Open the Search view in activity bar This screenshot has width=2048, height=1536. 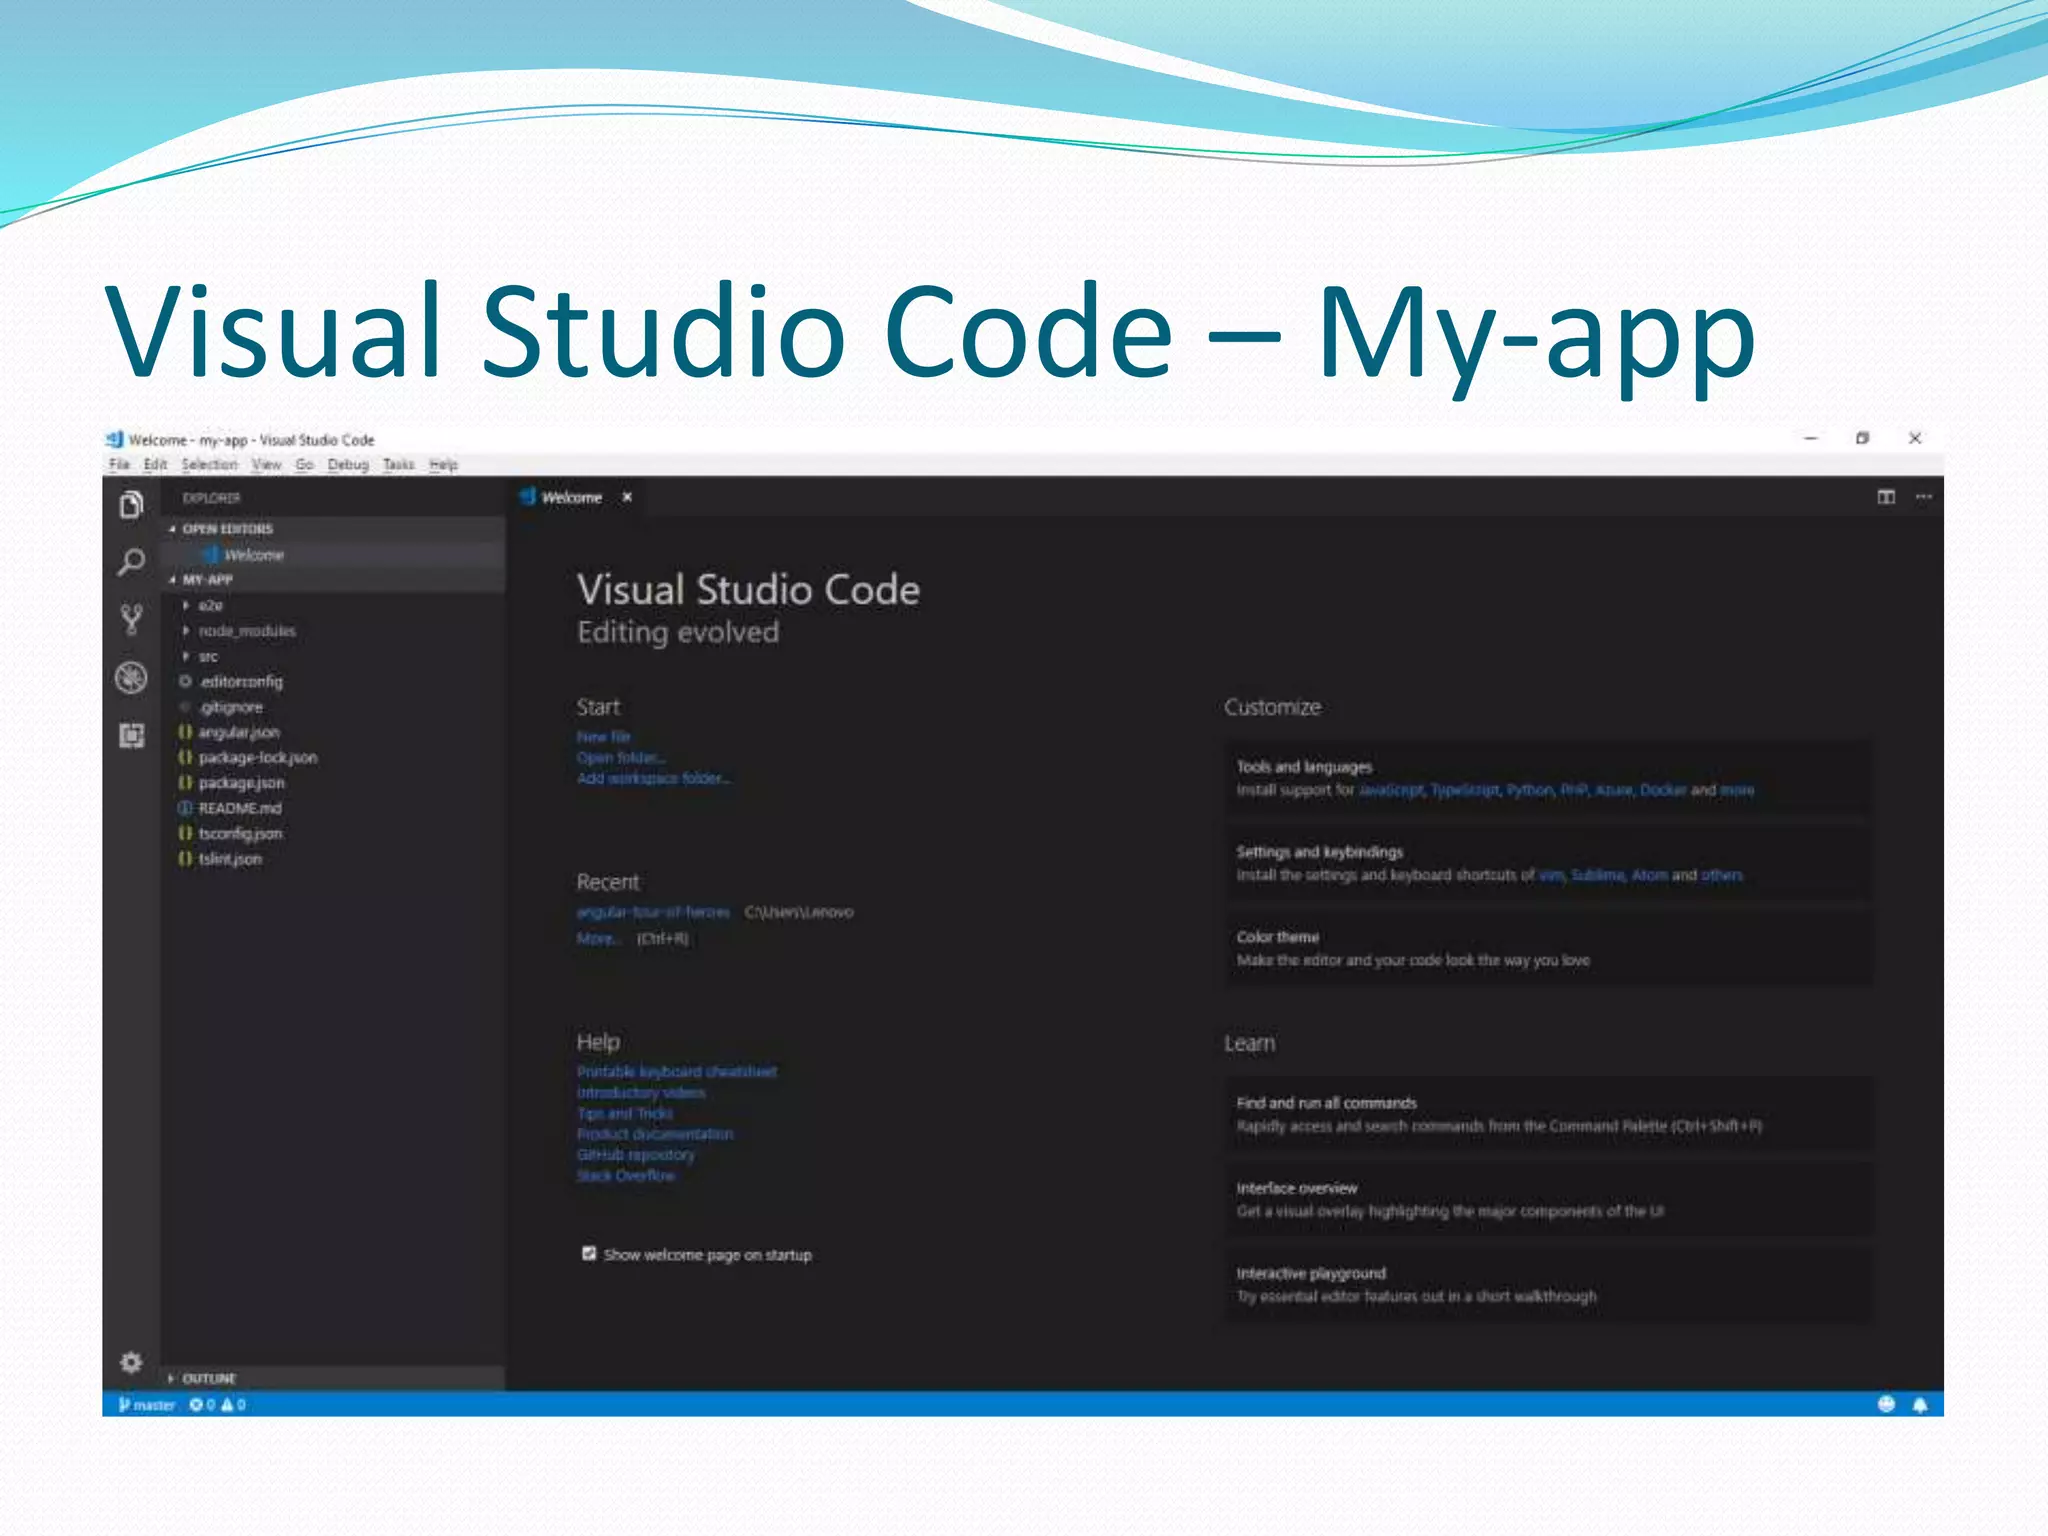click(131, 562)
